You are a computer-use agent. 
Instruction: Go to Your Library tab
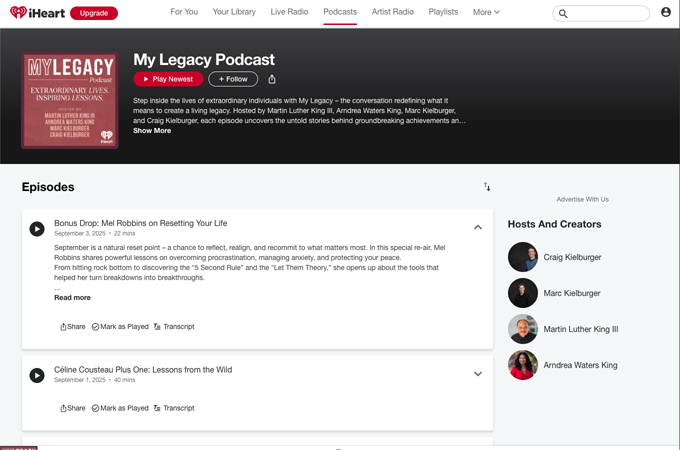[x=234, y=12]
